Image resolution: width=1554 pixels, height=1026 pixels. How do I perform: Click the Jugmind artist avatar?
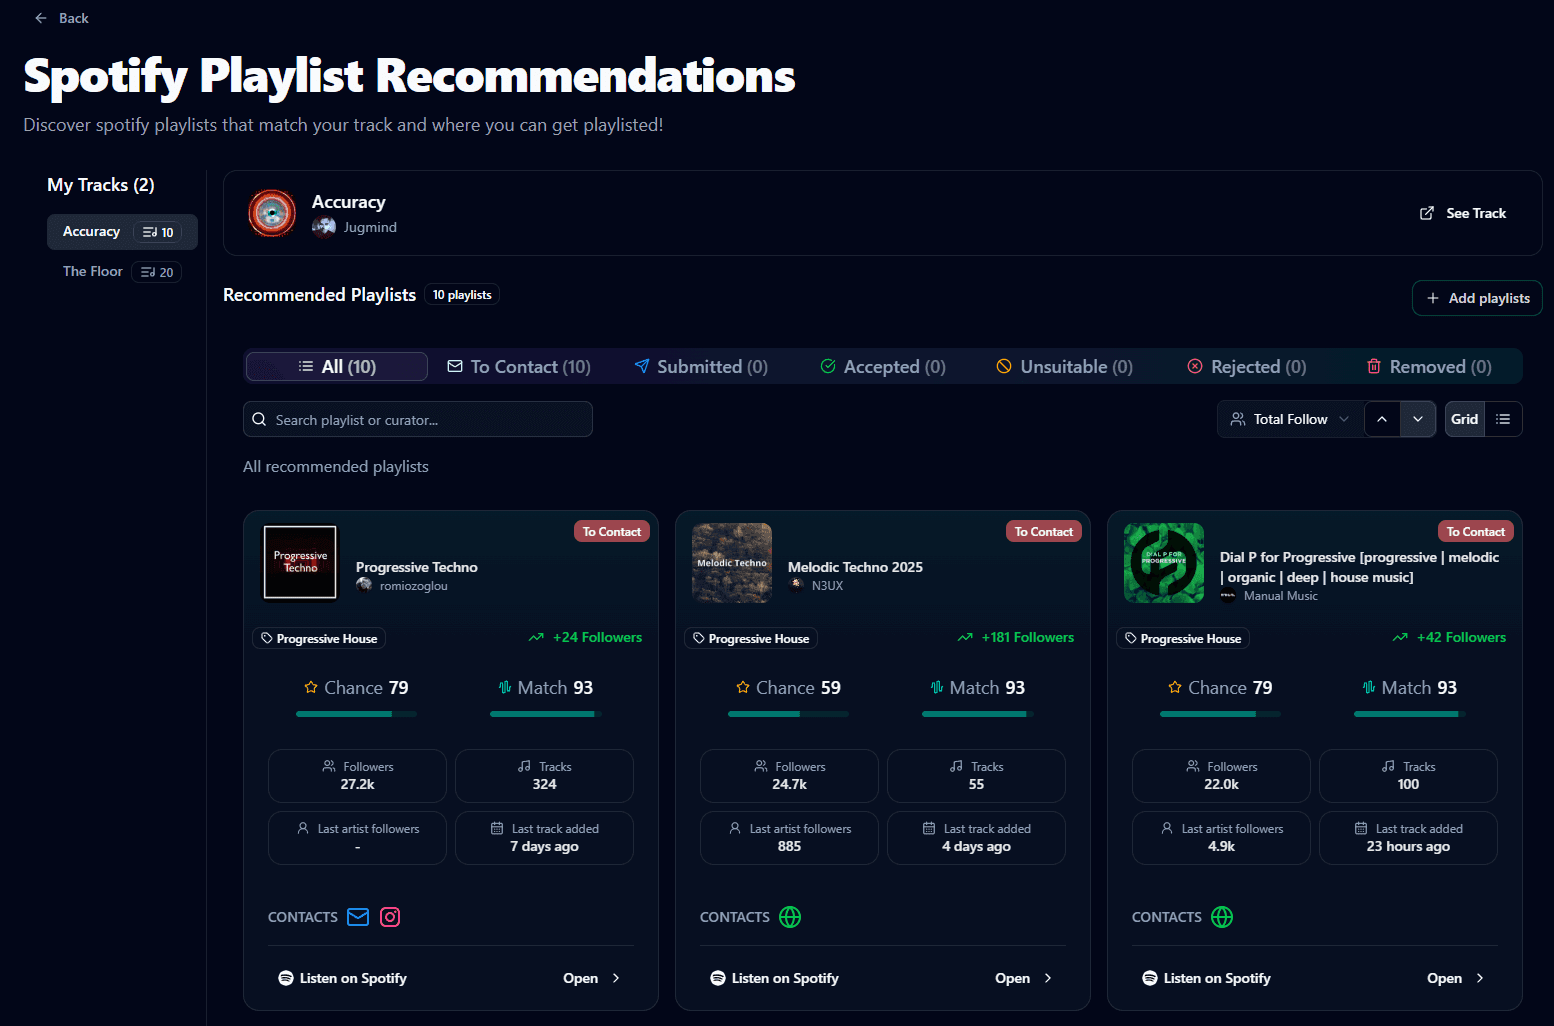[324, 227]
